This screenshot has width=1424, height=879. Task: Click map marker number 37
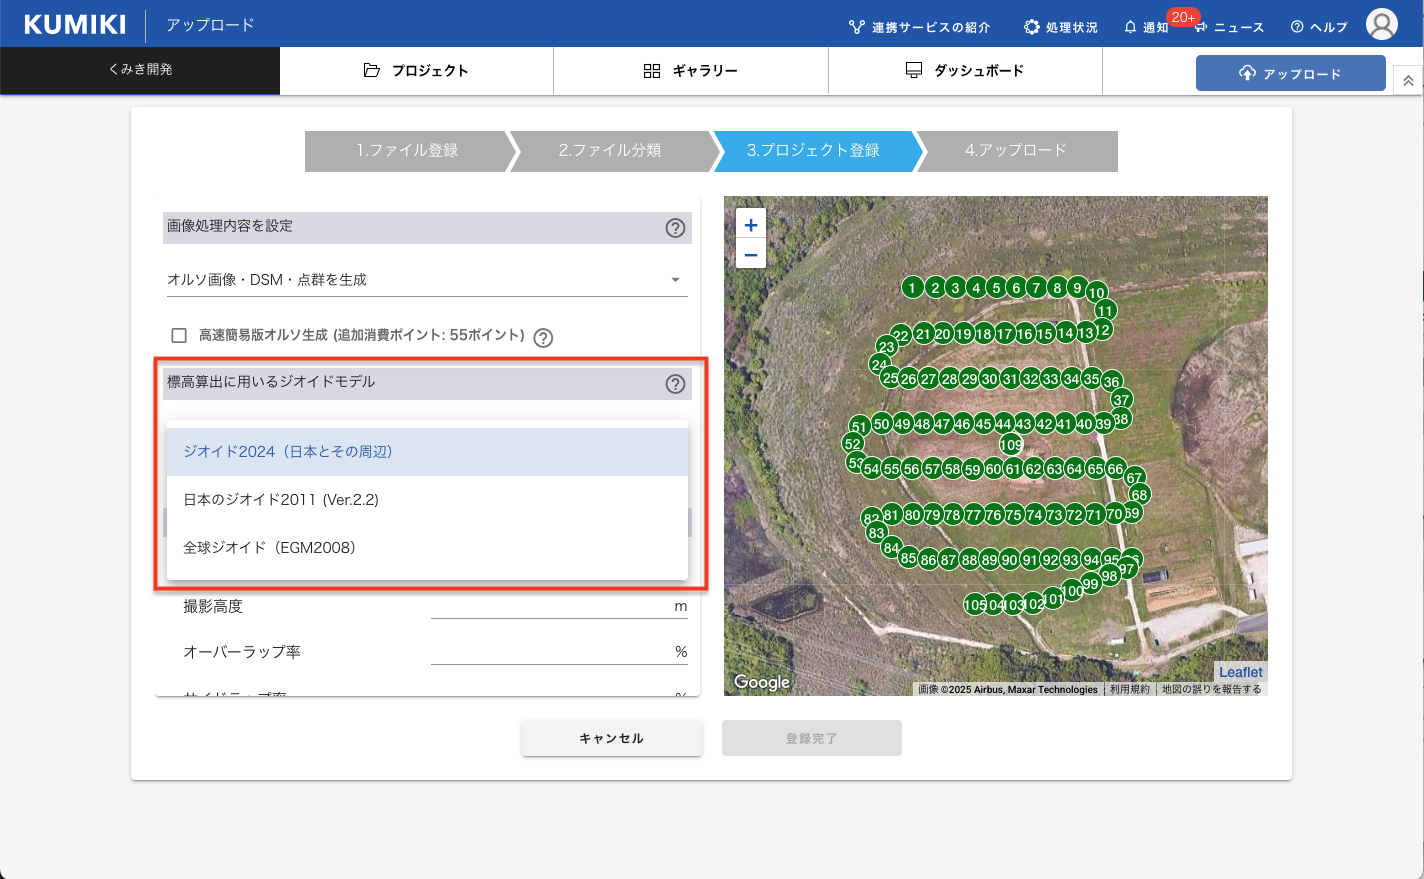(1121, 400)
